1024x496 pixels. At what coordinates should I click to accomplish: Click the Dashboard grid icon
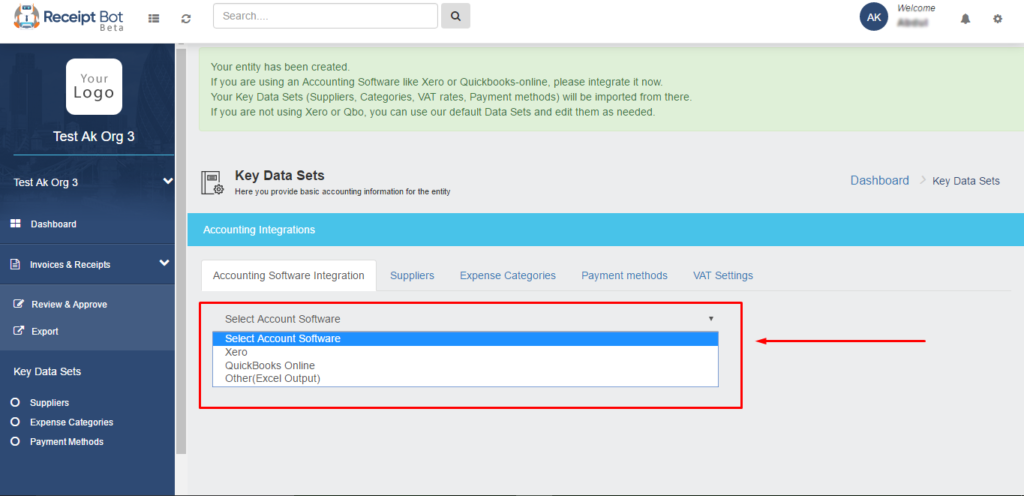pos(16,224)
